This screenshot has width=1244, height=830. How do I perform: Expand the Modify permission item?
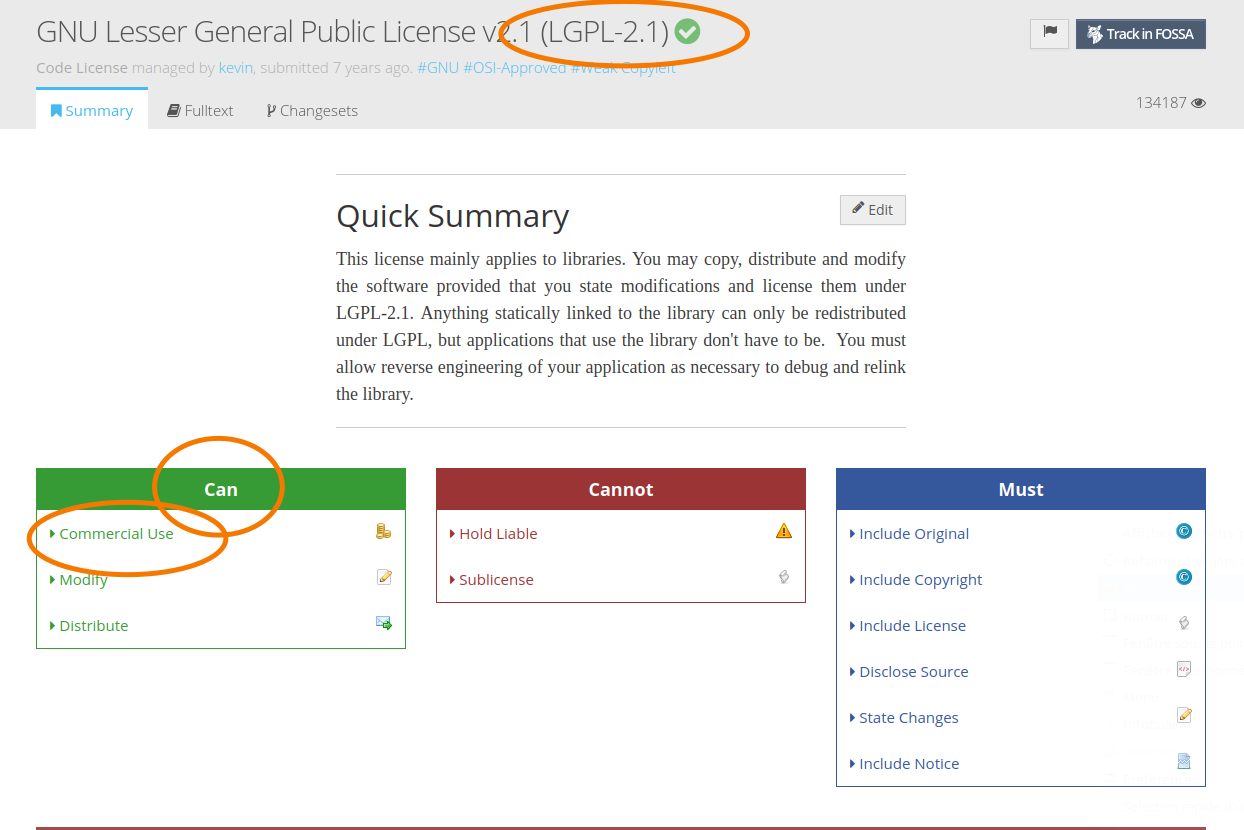click(79, 580)
